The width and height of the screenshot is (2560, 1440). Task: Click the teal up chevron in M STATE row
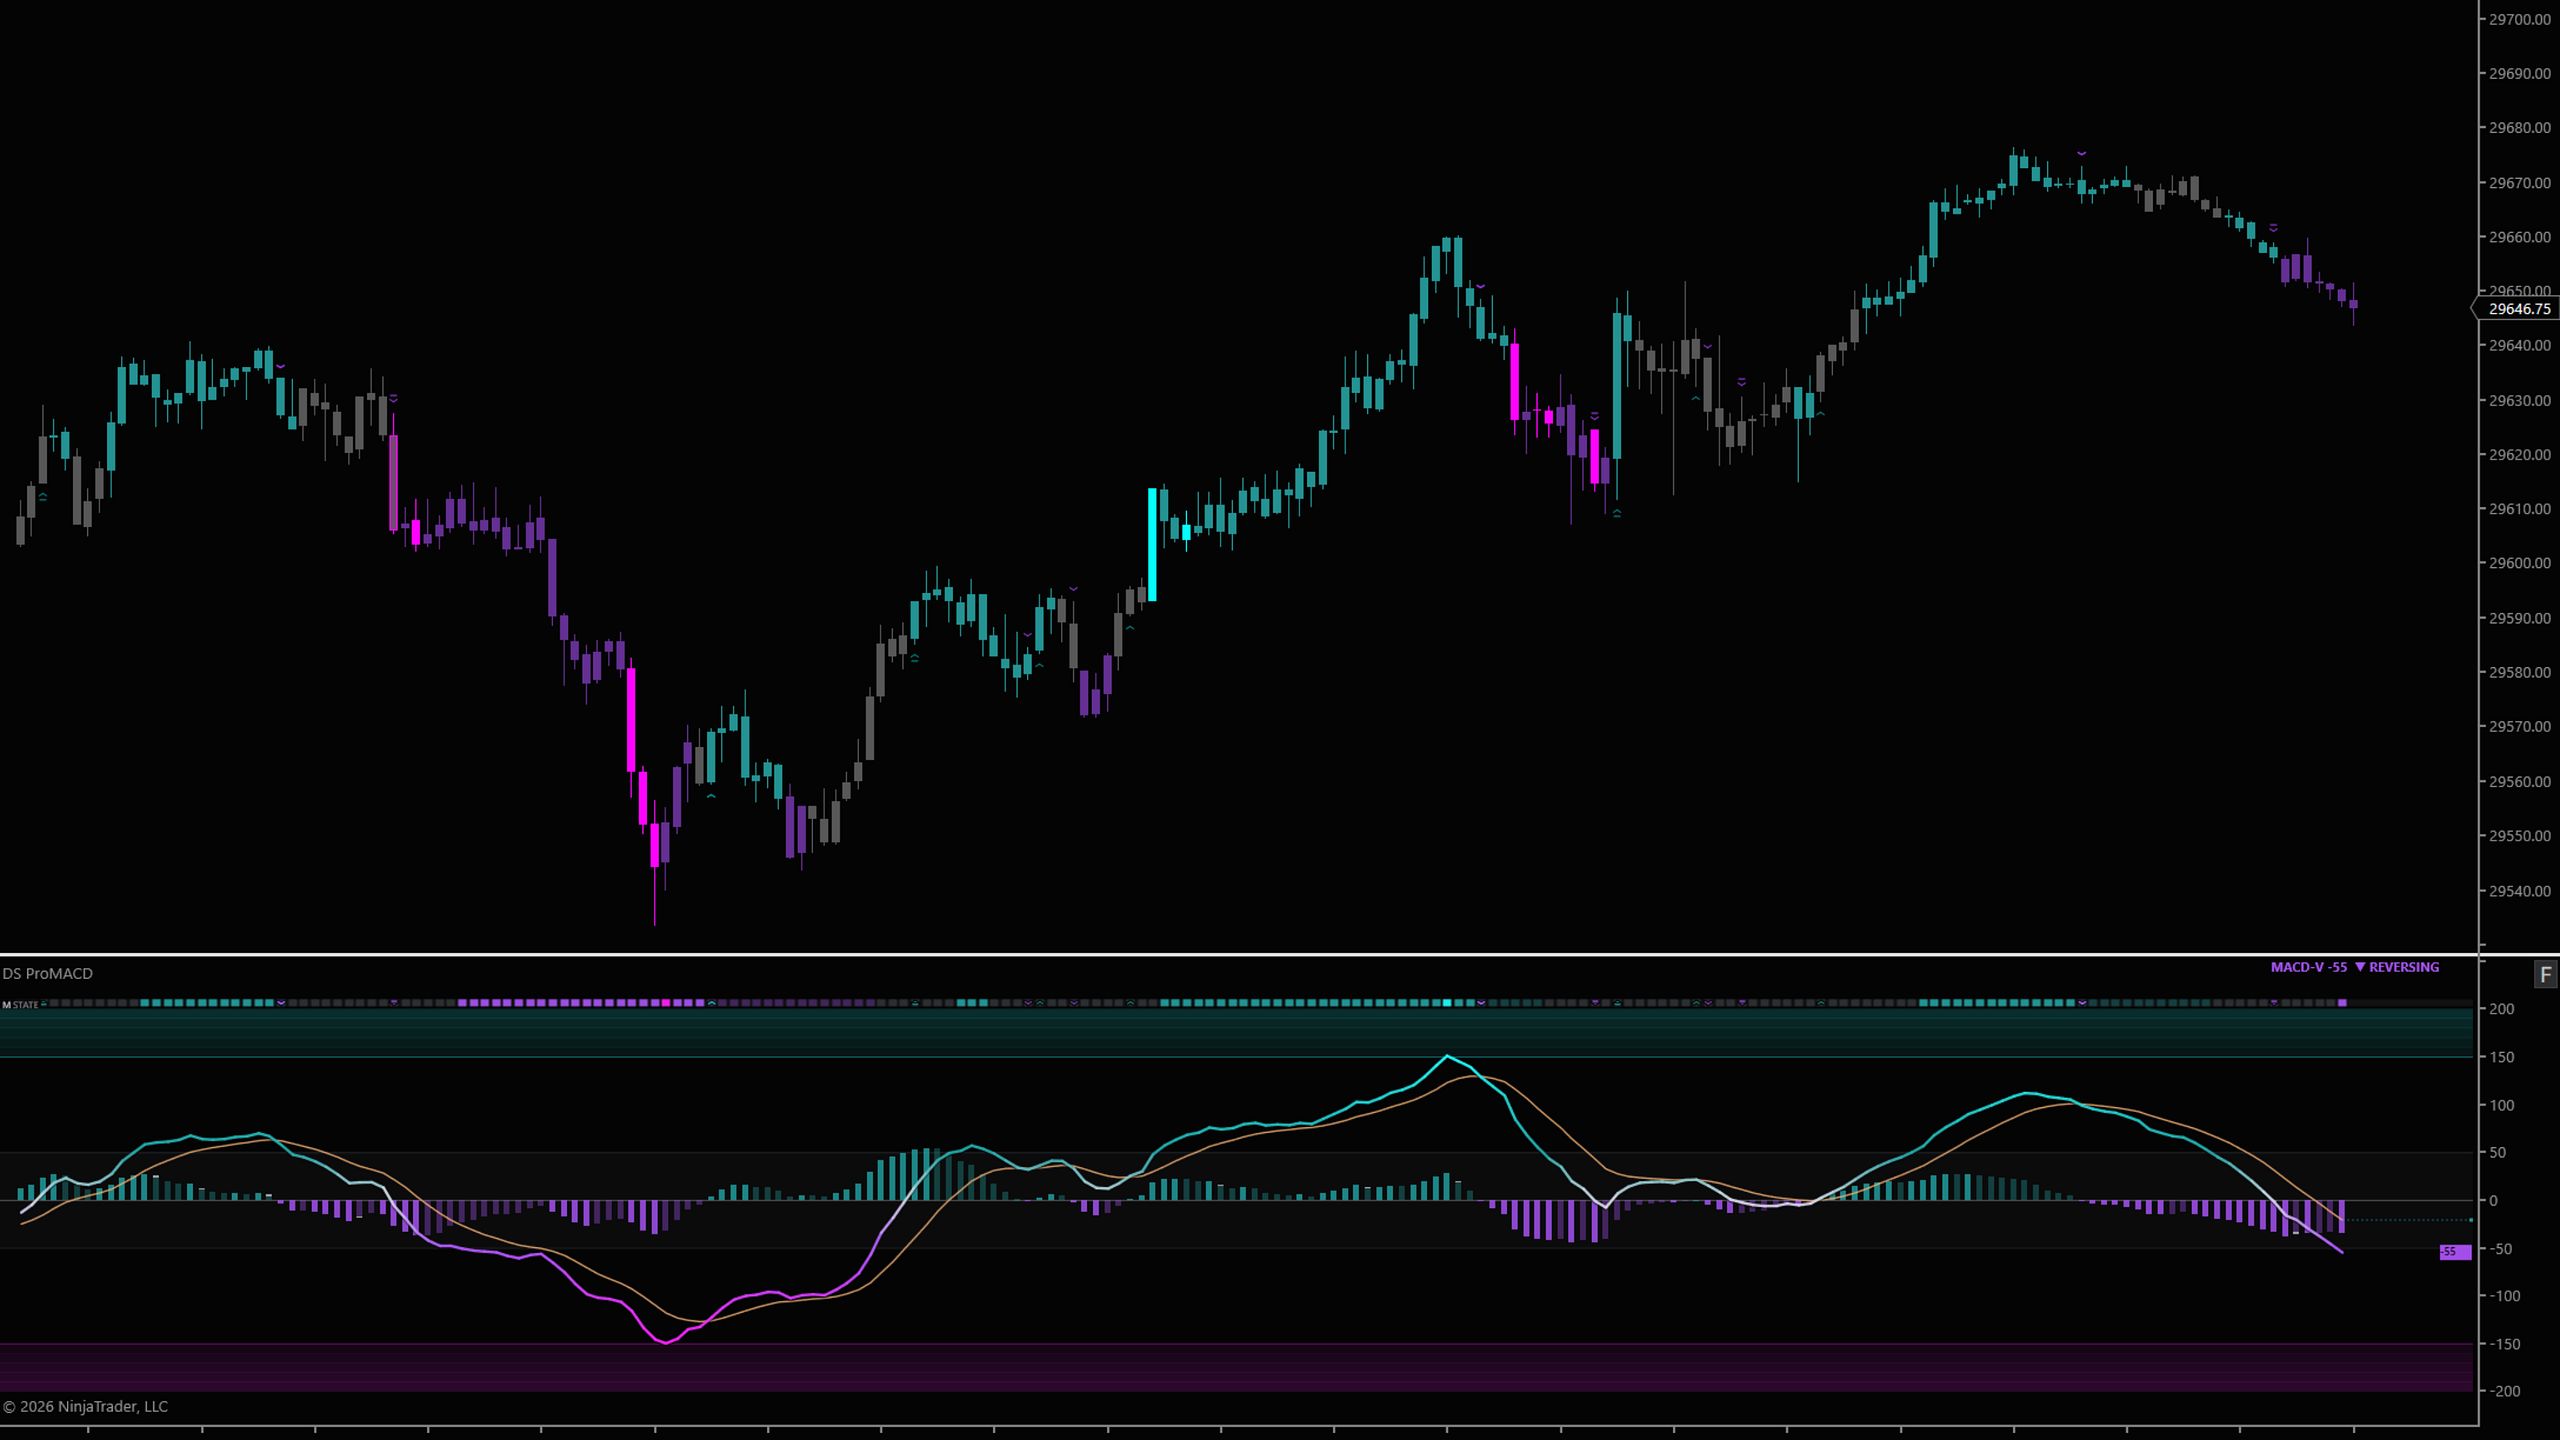coord(712,1003)
